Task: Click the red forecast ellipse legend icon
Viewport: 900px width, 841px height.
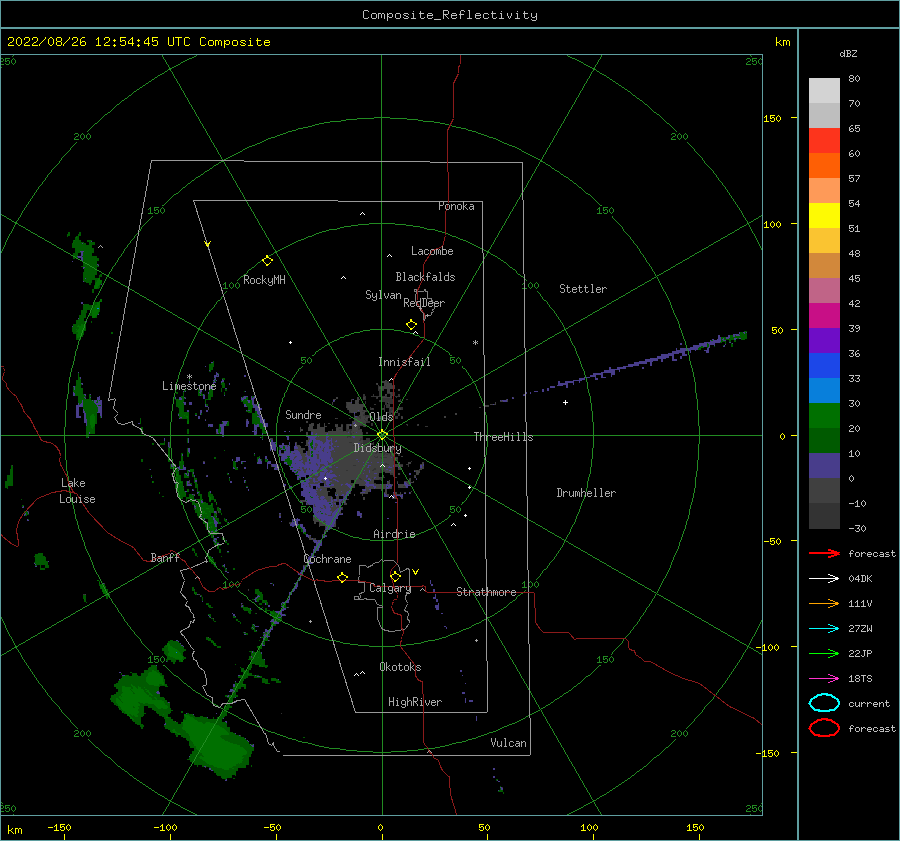Action: 825,728
